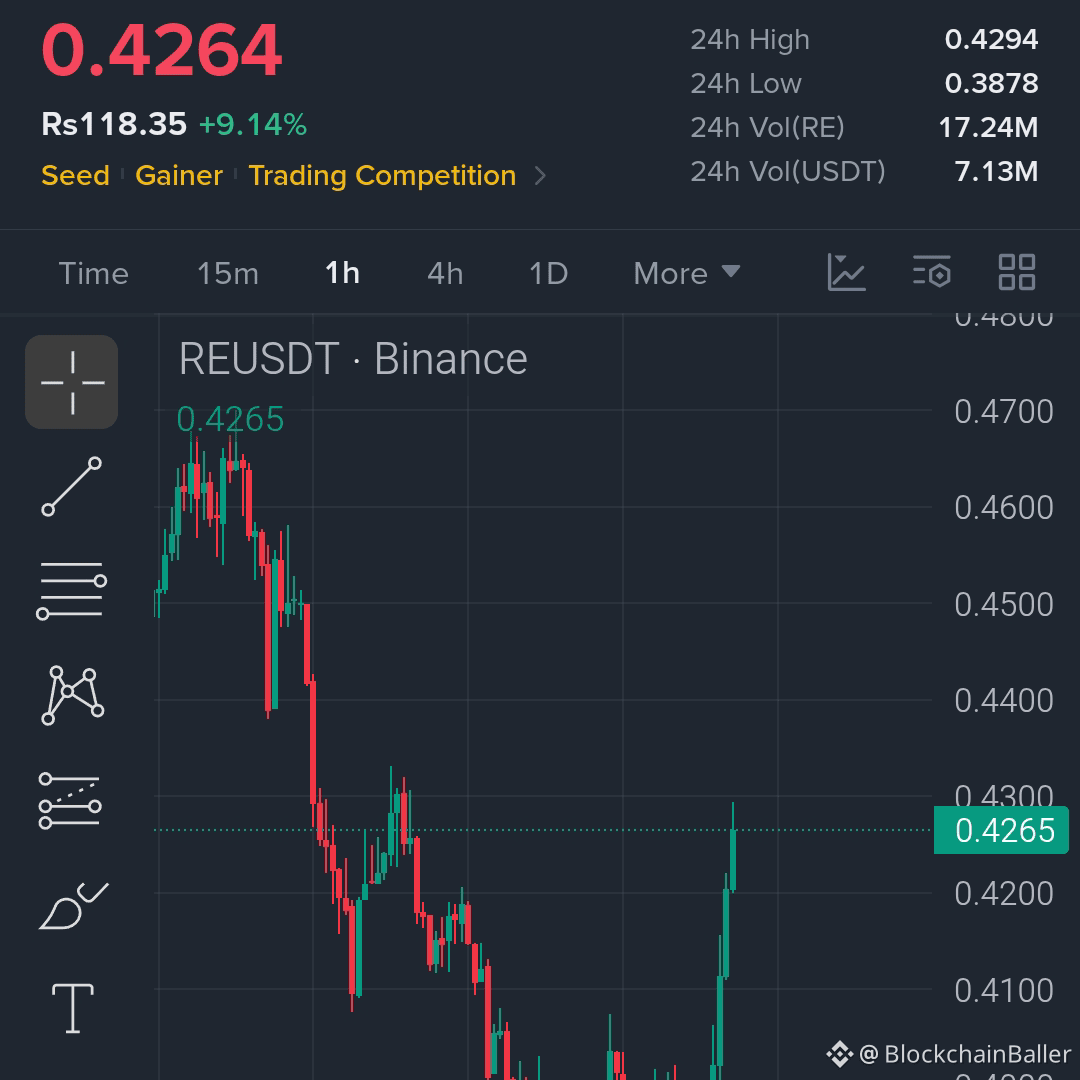Click the 0.4200 price axis label
Viewport: 1080px width, 1080px height.
point(1004,894)
